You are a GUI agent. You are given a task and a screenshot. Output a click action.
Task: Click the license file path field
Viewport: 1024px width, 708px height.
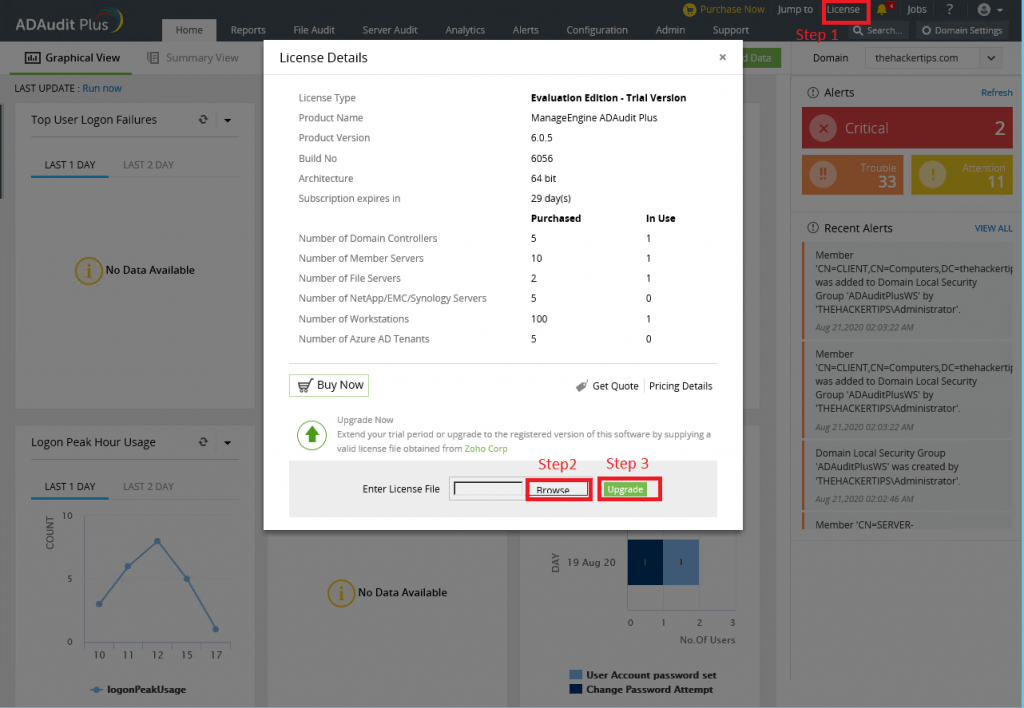pos(488,489)
